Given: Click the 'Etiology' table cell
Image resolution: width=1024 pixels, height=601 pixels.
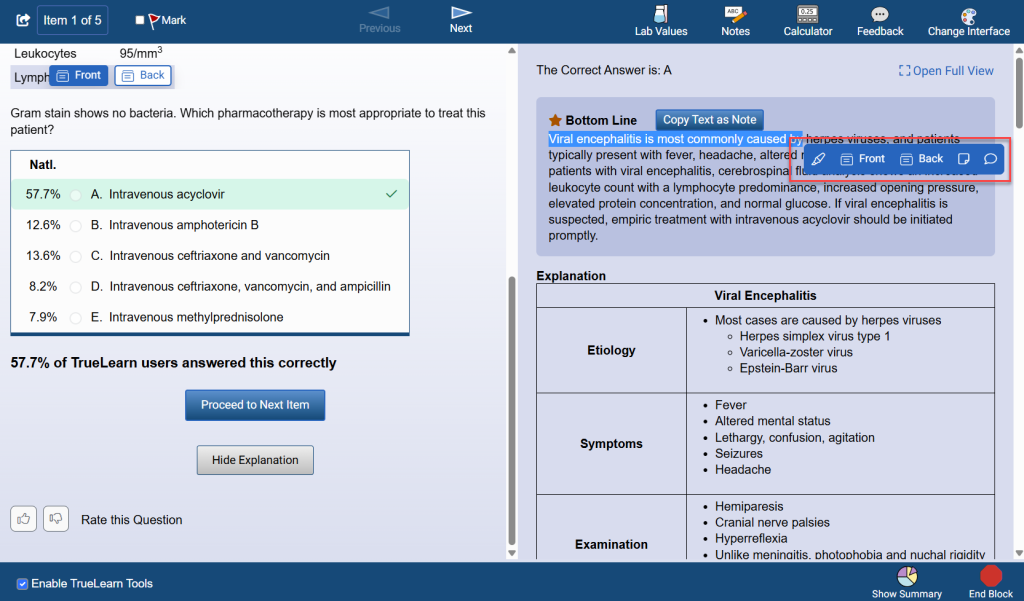Looking at the screenshot, I should [611, 350].
